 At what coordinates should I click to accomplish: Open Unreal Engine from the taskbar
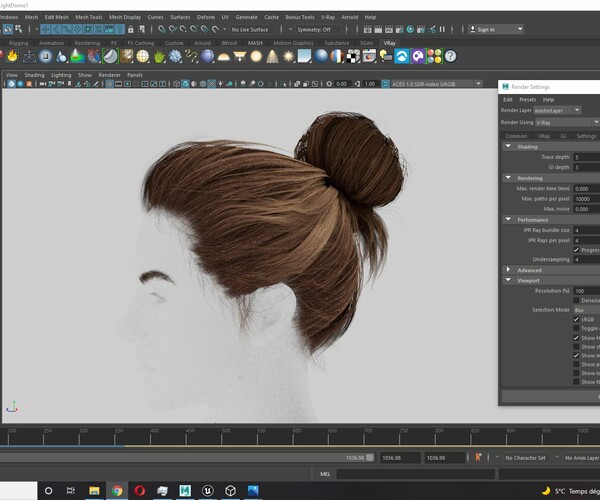click(208, 490)
